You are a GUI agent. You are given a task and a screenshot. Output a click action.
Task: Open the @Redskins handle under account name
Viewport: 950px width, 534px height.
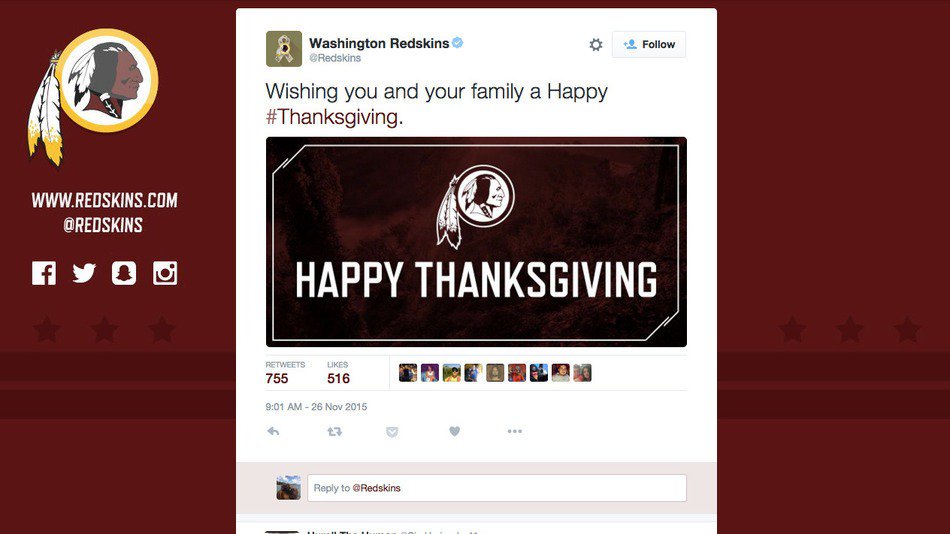pos(335,58)
